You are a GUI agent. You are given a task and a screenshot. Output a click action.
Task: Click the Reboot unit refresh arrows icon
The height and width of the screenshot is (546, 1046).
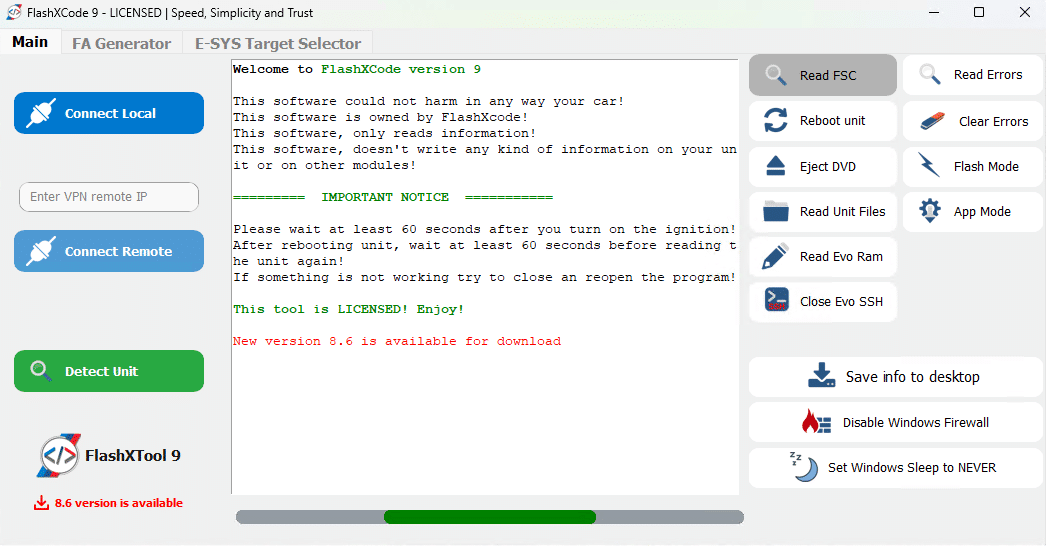(x=776, y=121)
